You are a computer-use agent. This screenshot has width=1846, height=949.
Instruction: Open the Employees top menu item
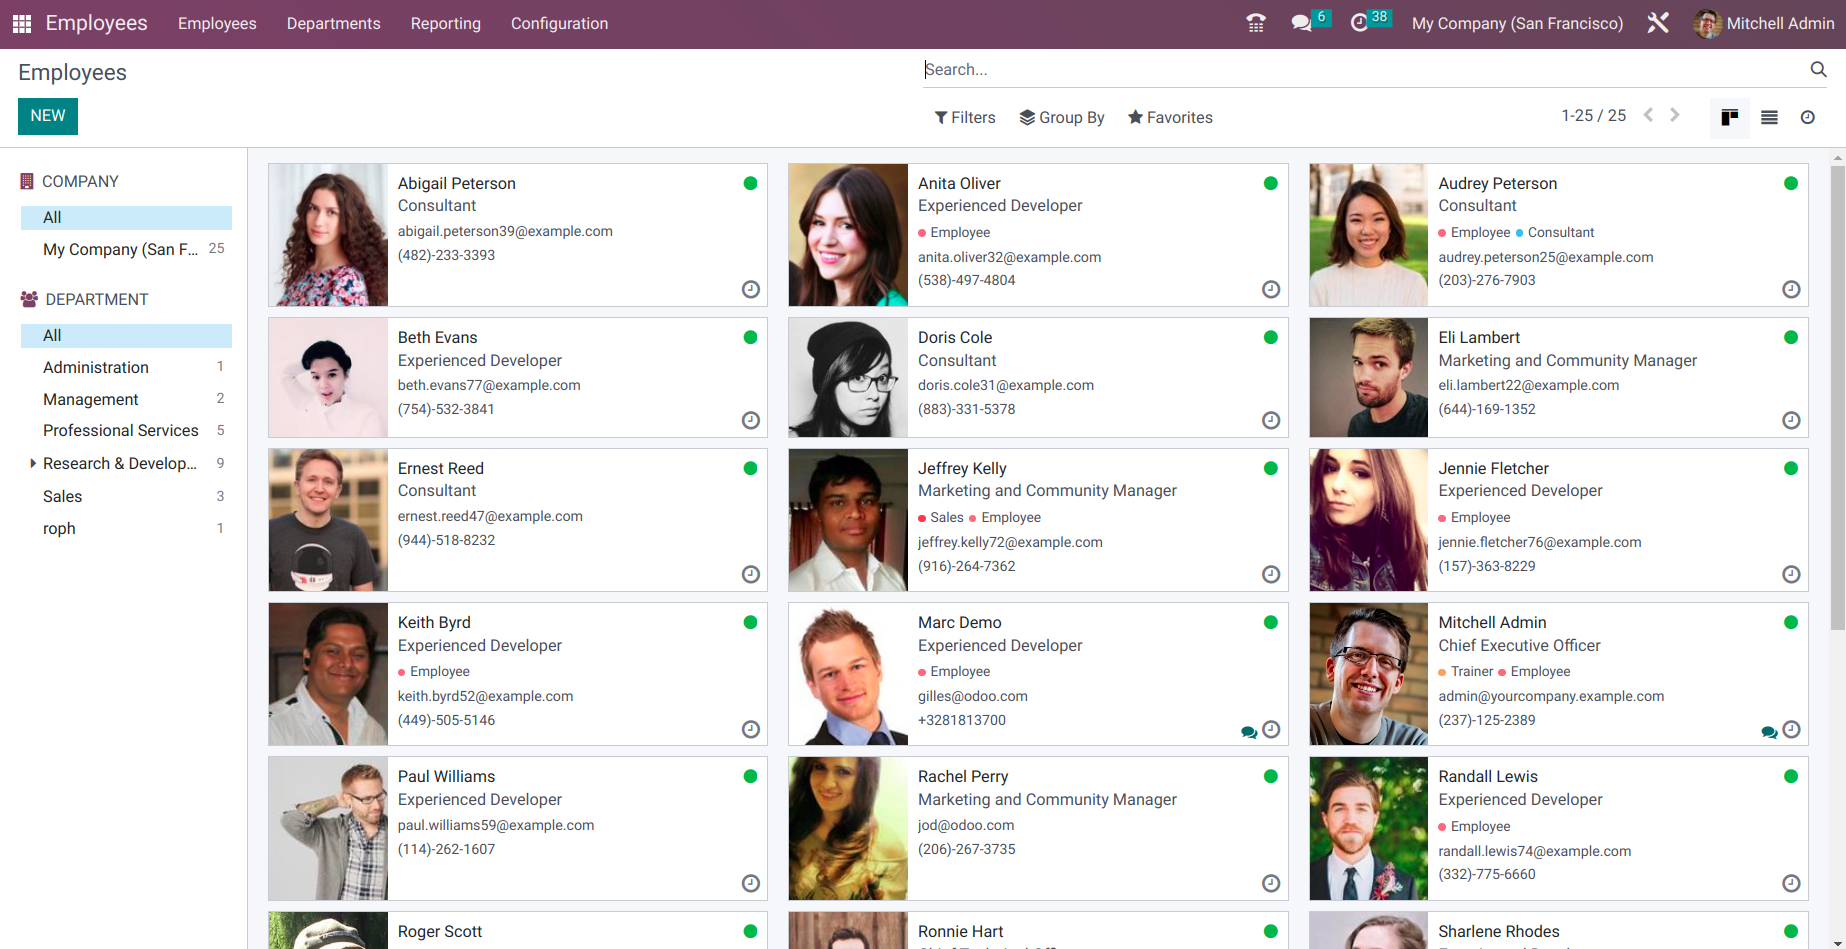217,23
